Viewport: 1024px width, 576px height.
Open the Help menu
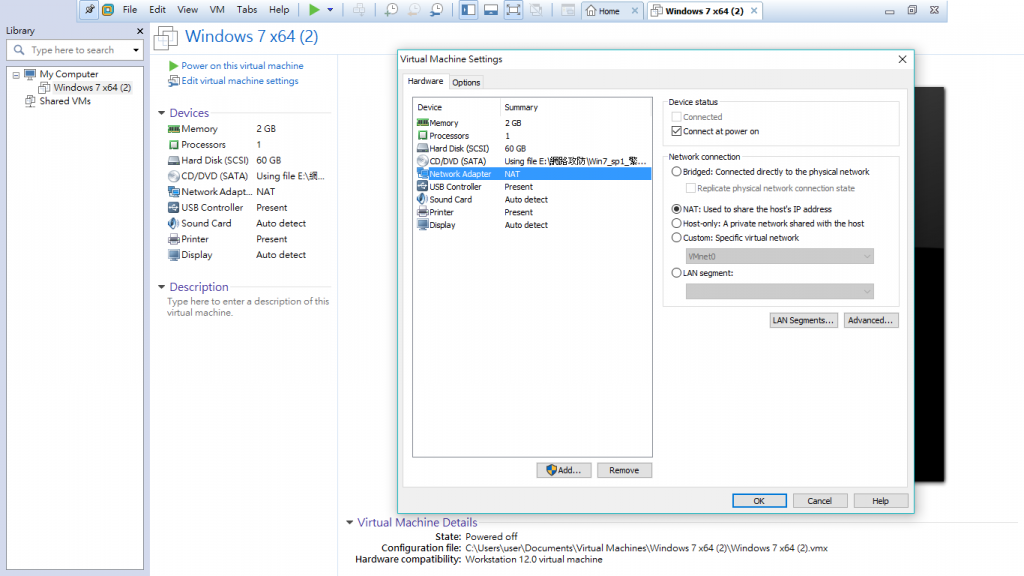click(279, 10)
